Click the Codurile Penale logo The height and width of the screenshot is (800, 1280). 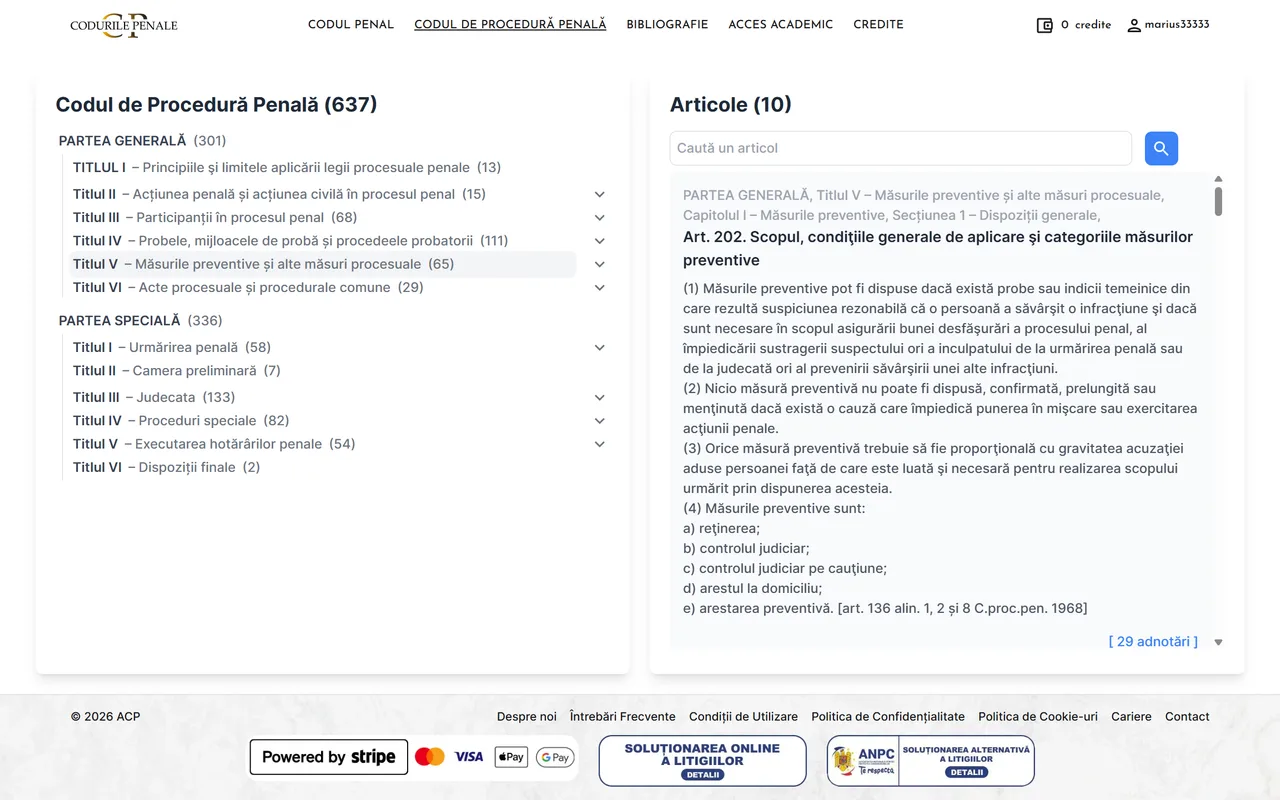[124, 25]
